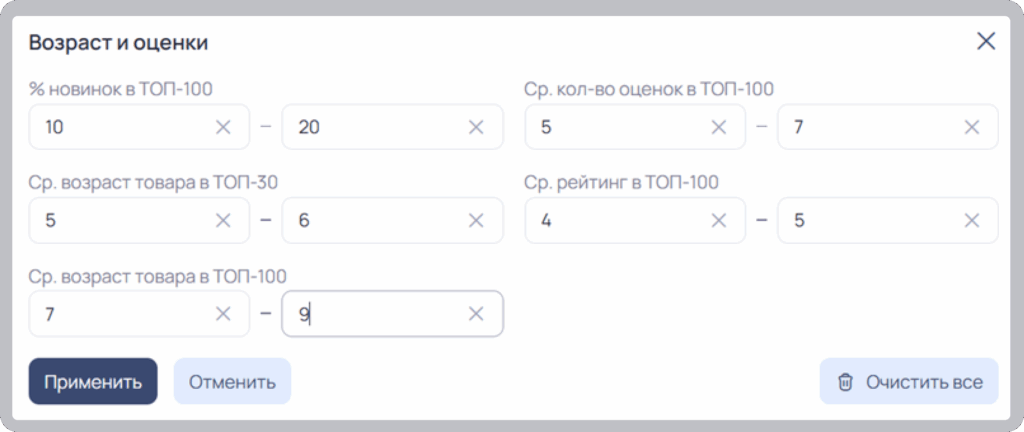This screenshot has height=432, width=1024.
Task: Clear the maximum % новинок value of 20
Action: [x=476, y=127]
